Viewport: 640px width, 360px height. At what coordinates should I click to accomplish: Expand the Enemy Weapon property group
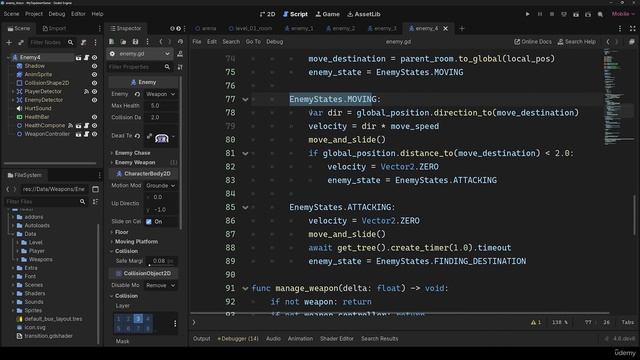point(135,162)
